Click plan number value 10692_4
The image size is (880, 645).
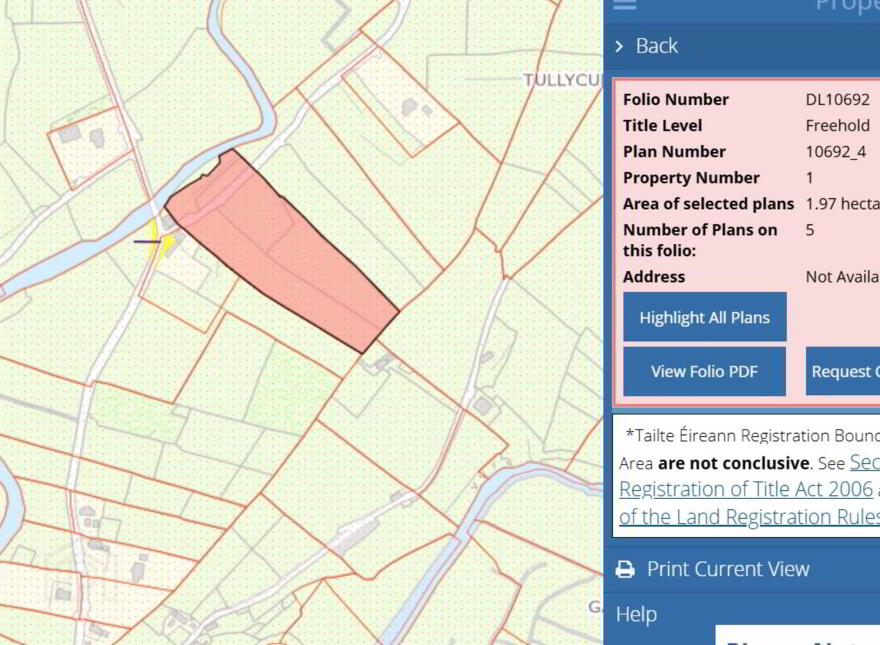[x=836, y=152]
